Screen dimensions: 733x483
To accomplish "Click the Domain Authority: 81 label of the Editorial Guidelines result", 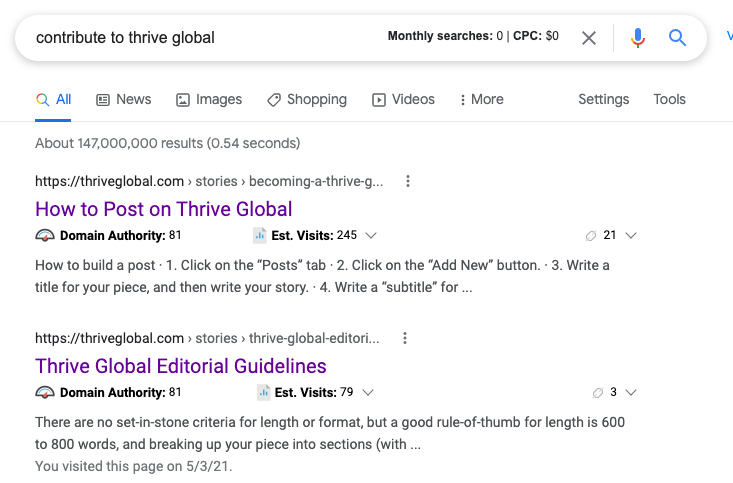I will tap(120, 392).
